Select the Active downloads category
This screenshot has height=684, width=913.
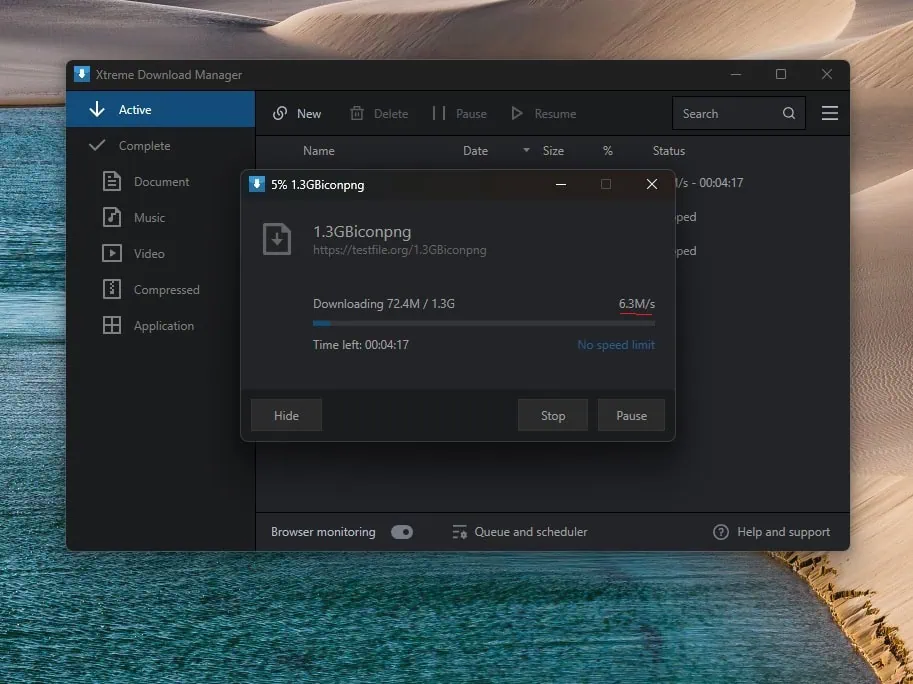[x=161, y=109]
